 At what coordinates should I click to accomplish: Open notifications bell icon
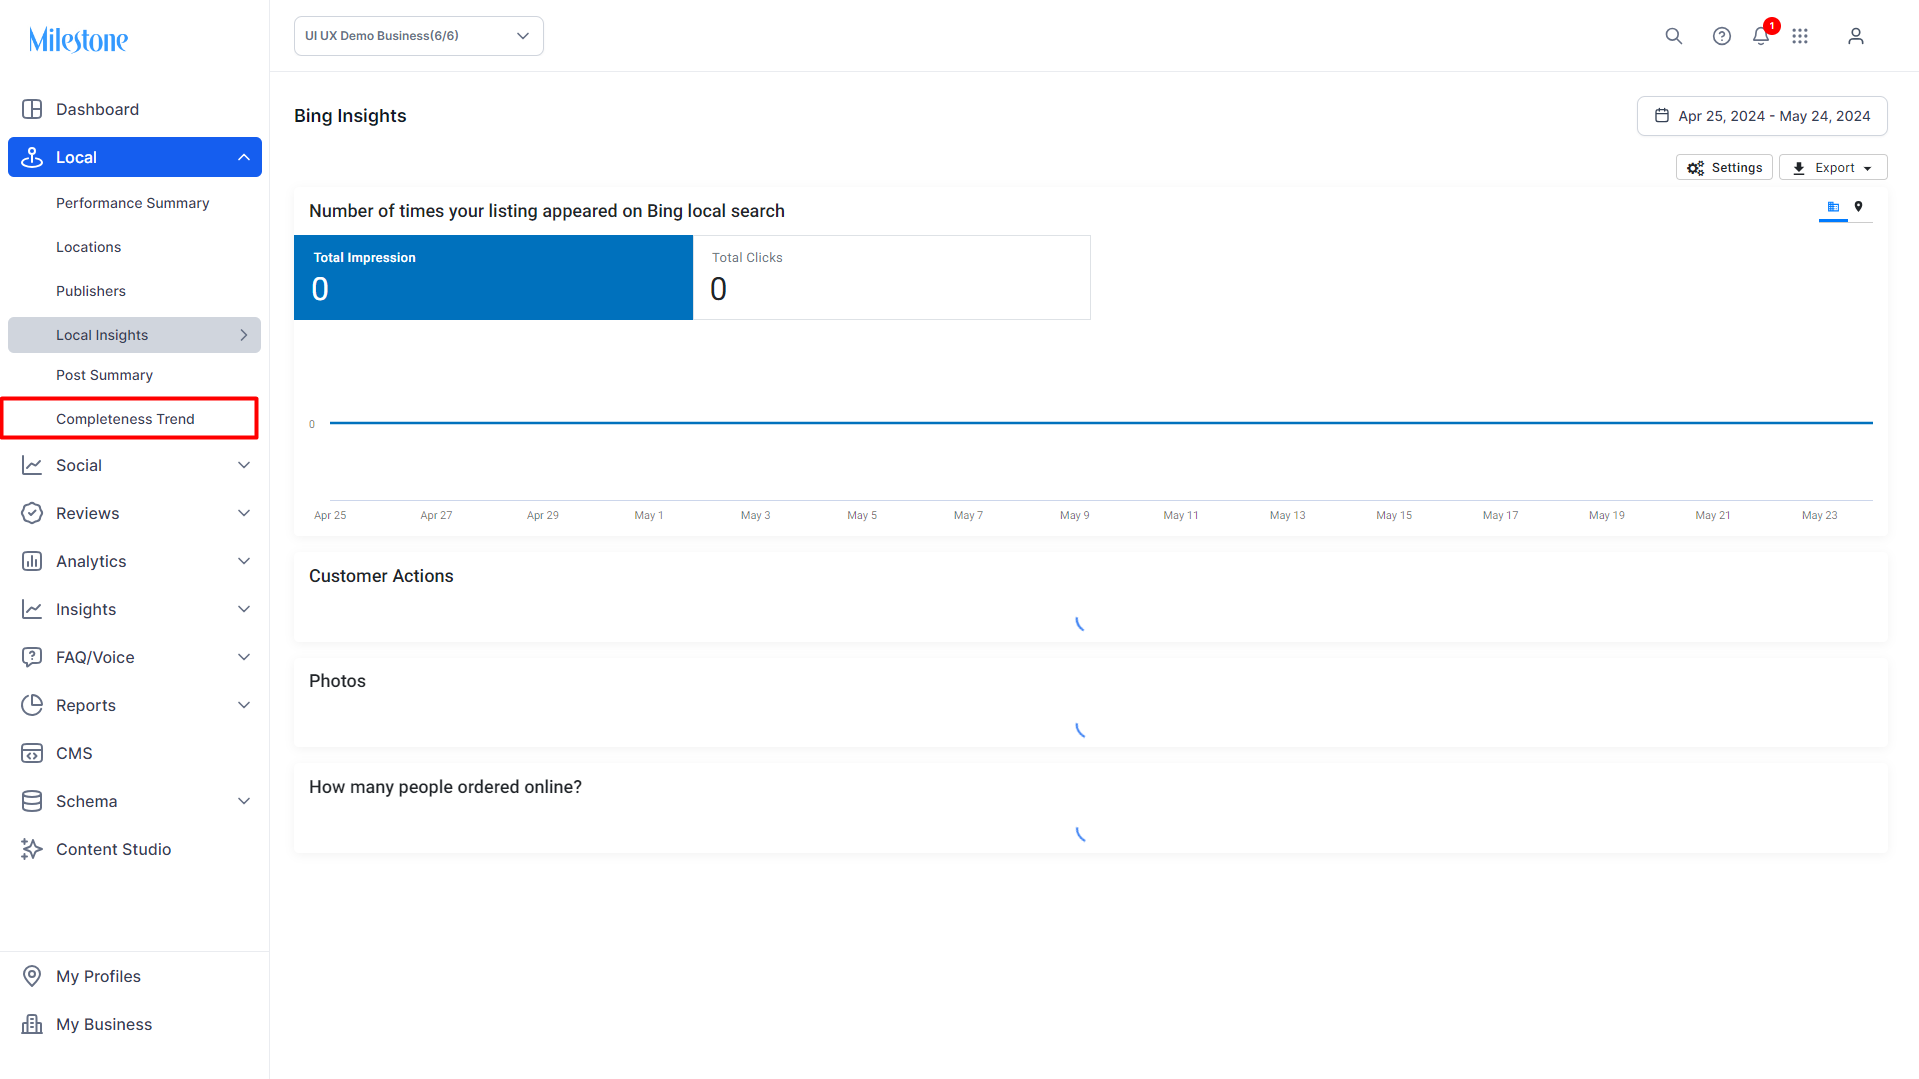1761,36
